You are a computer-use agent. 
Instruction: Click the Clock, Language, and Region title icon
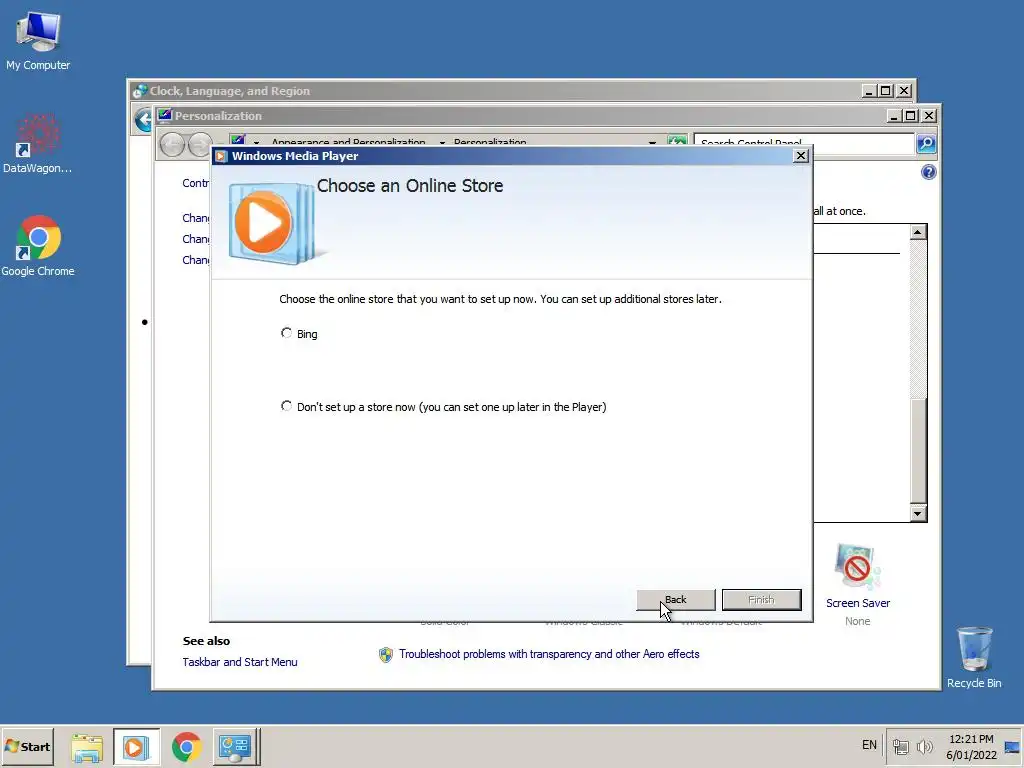click(139, 91)
